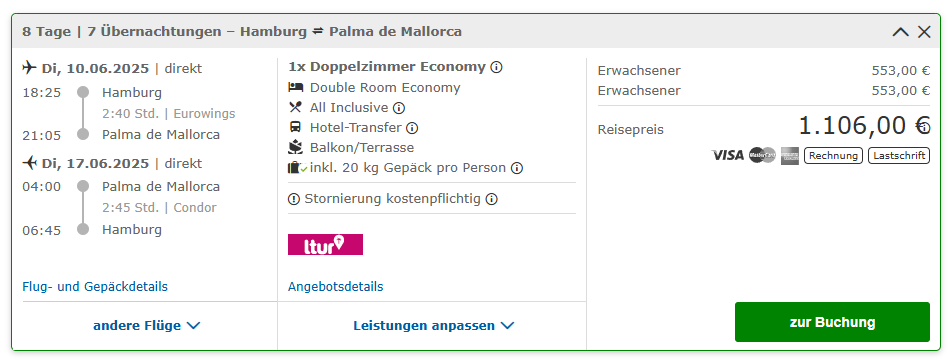This screenshot has width=951, height=363.
Task: Click the warning icon before Stornierung kostenpflichtig
Action: (294, 199)
